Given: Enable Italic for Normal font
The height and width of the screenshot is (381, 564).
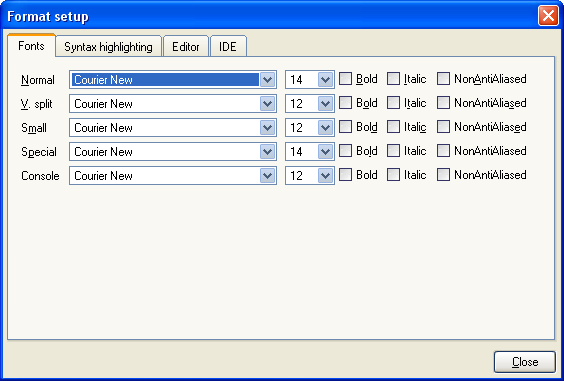Looking at the screenshot, I should [x=393, y=78].
